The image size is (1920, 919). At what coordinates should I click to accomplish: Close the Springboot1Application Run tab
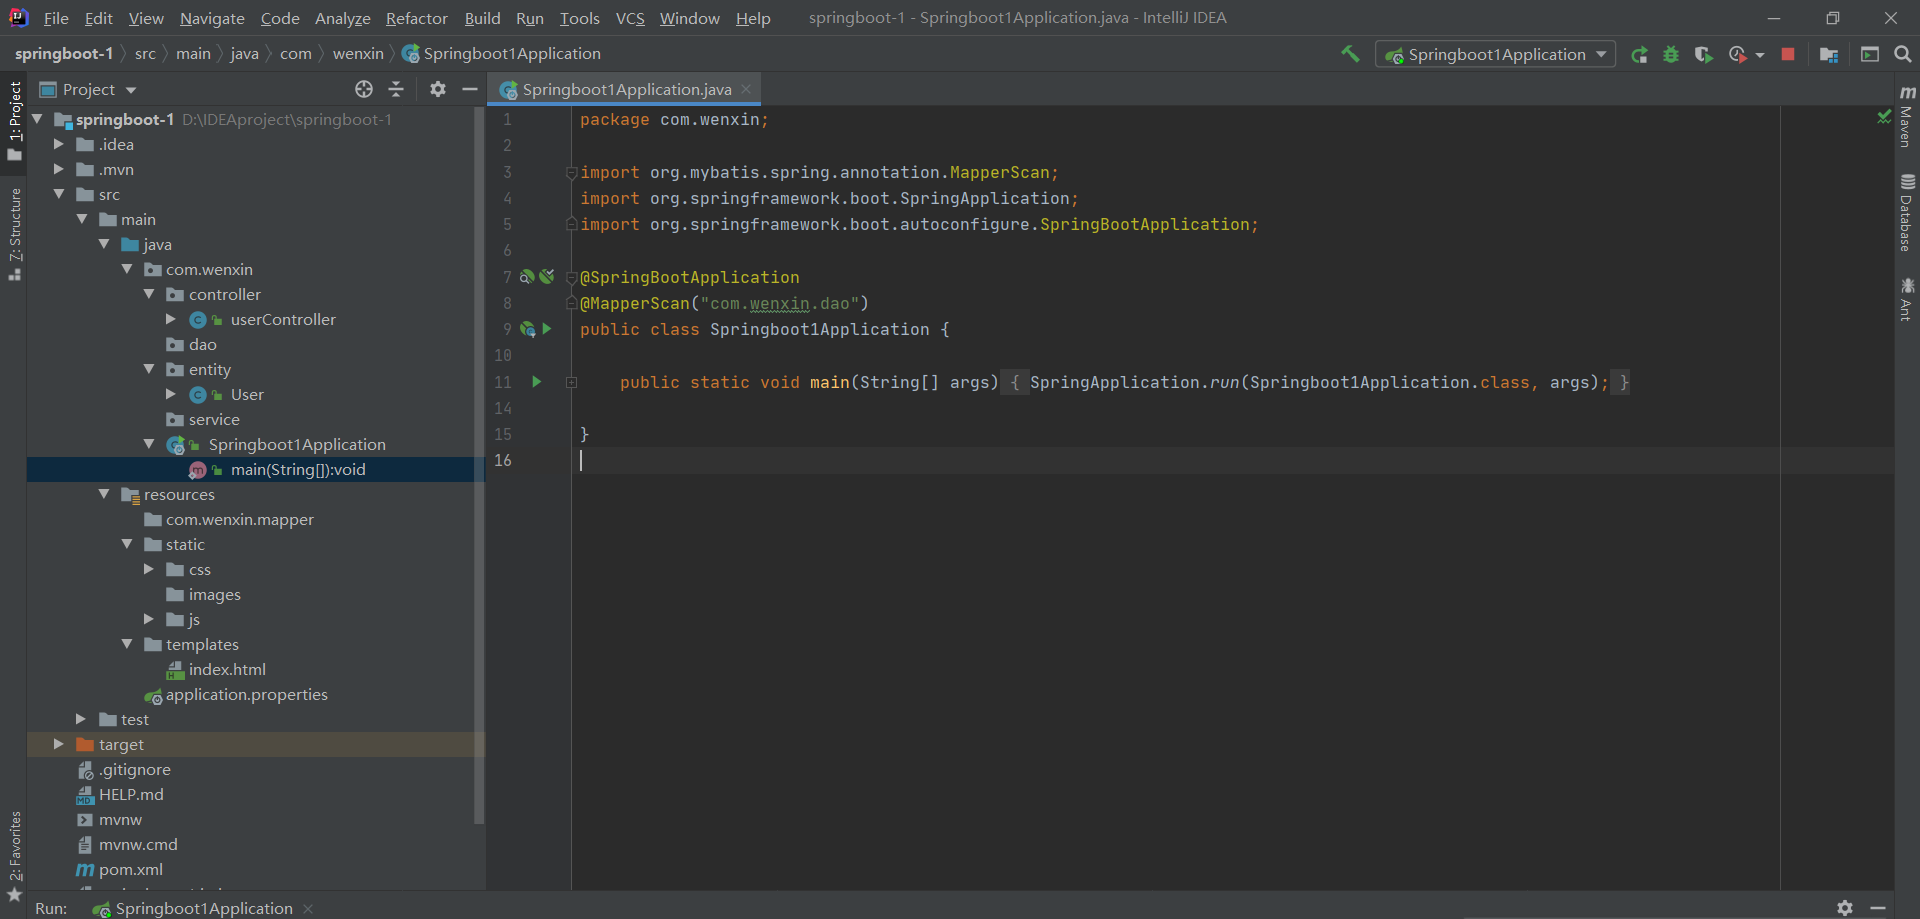click(308, 908)
